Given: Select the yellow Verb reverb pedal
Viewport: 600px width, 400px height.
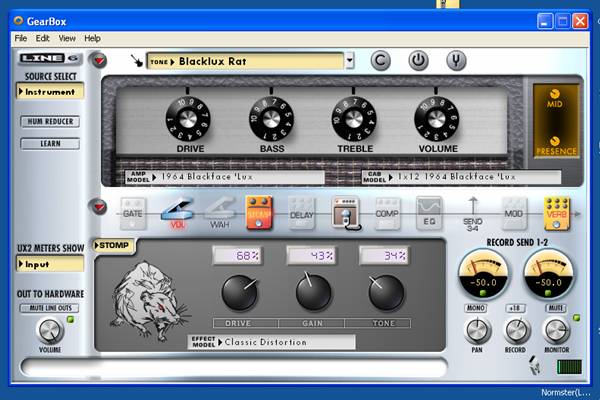Looking at the screenshot, I should 557,214.
